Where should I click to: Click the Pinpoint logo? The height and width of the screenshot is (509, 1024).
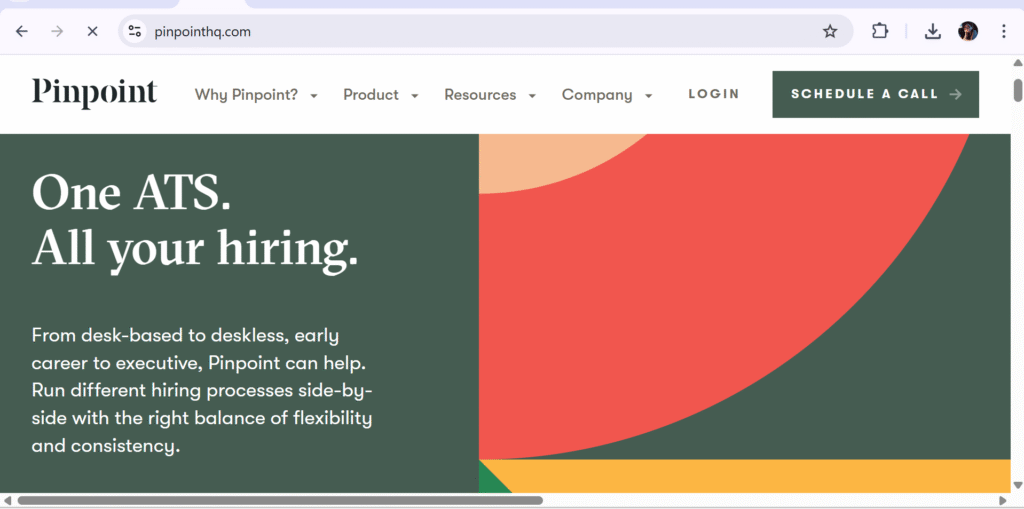click(x=95, y=94)
